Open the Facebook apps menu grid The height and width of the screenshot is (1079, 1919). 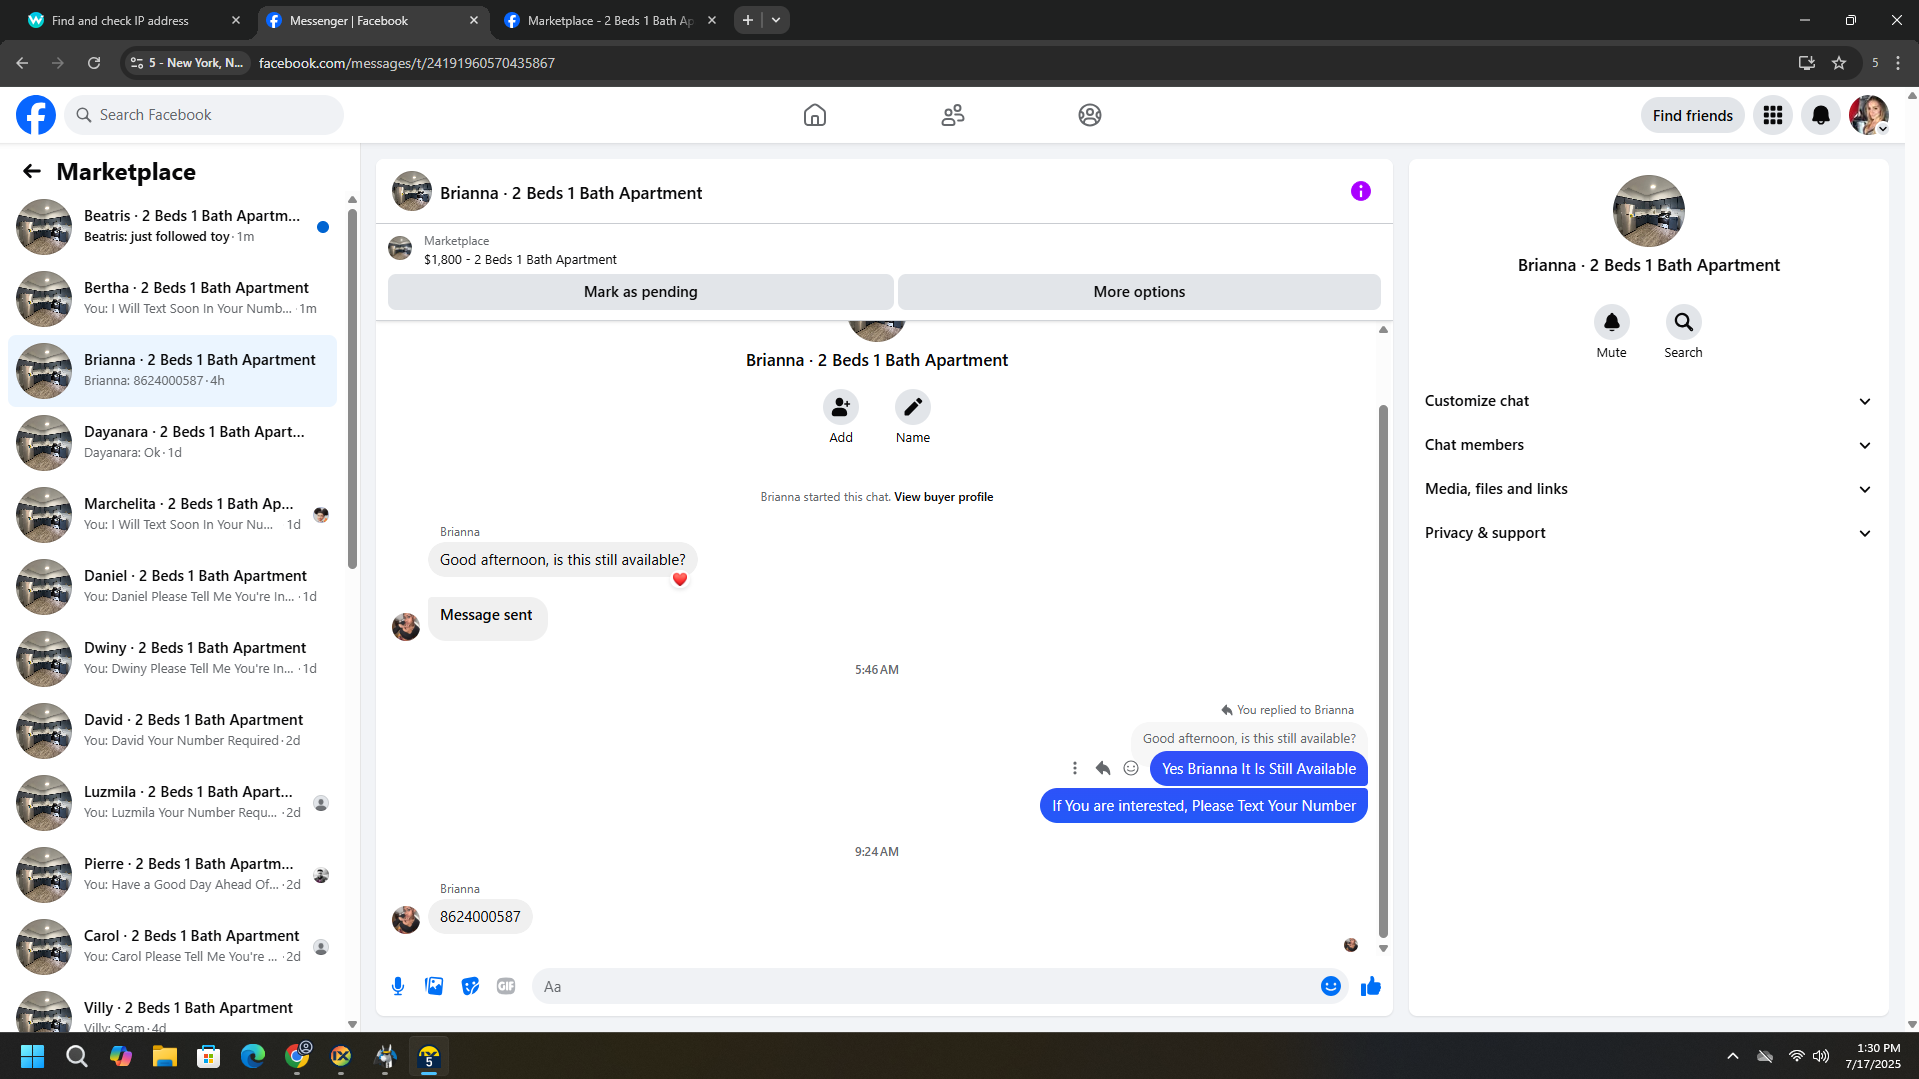tap(1773, 115)
